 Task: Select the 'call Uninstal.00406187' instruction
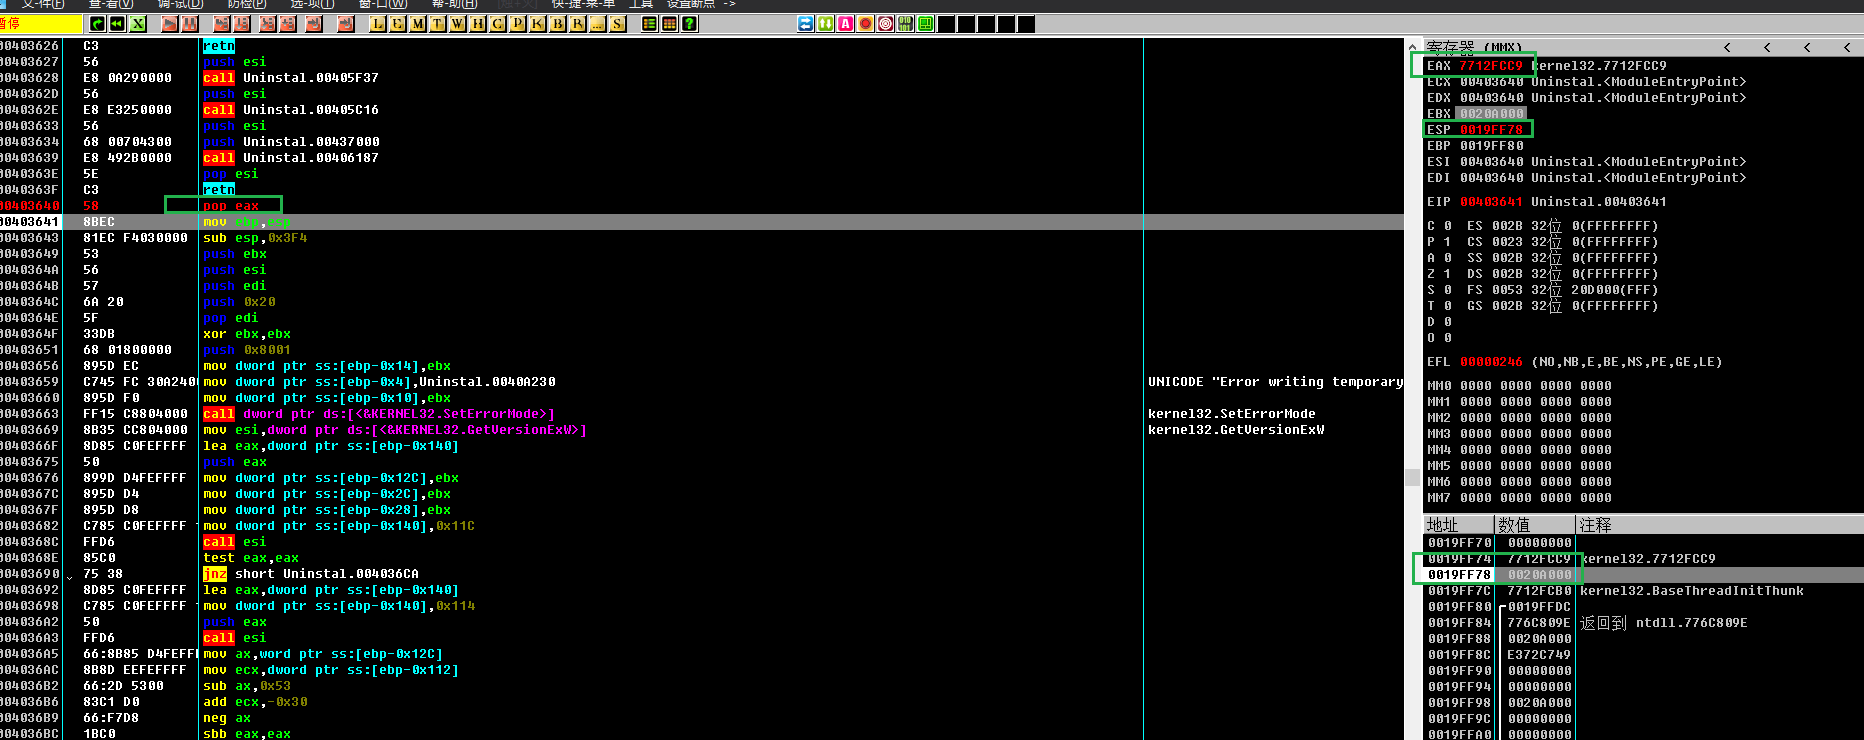pyautogui.click(x=290, y=158)
